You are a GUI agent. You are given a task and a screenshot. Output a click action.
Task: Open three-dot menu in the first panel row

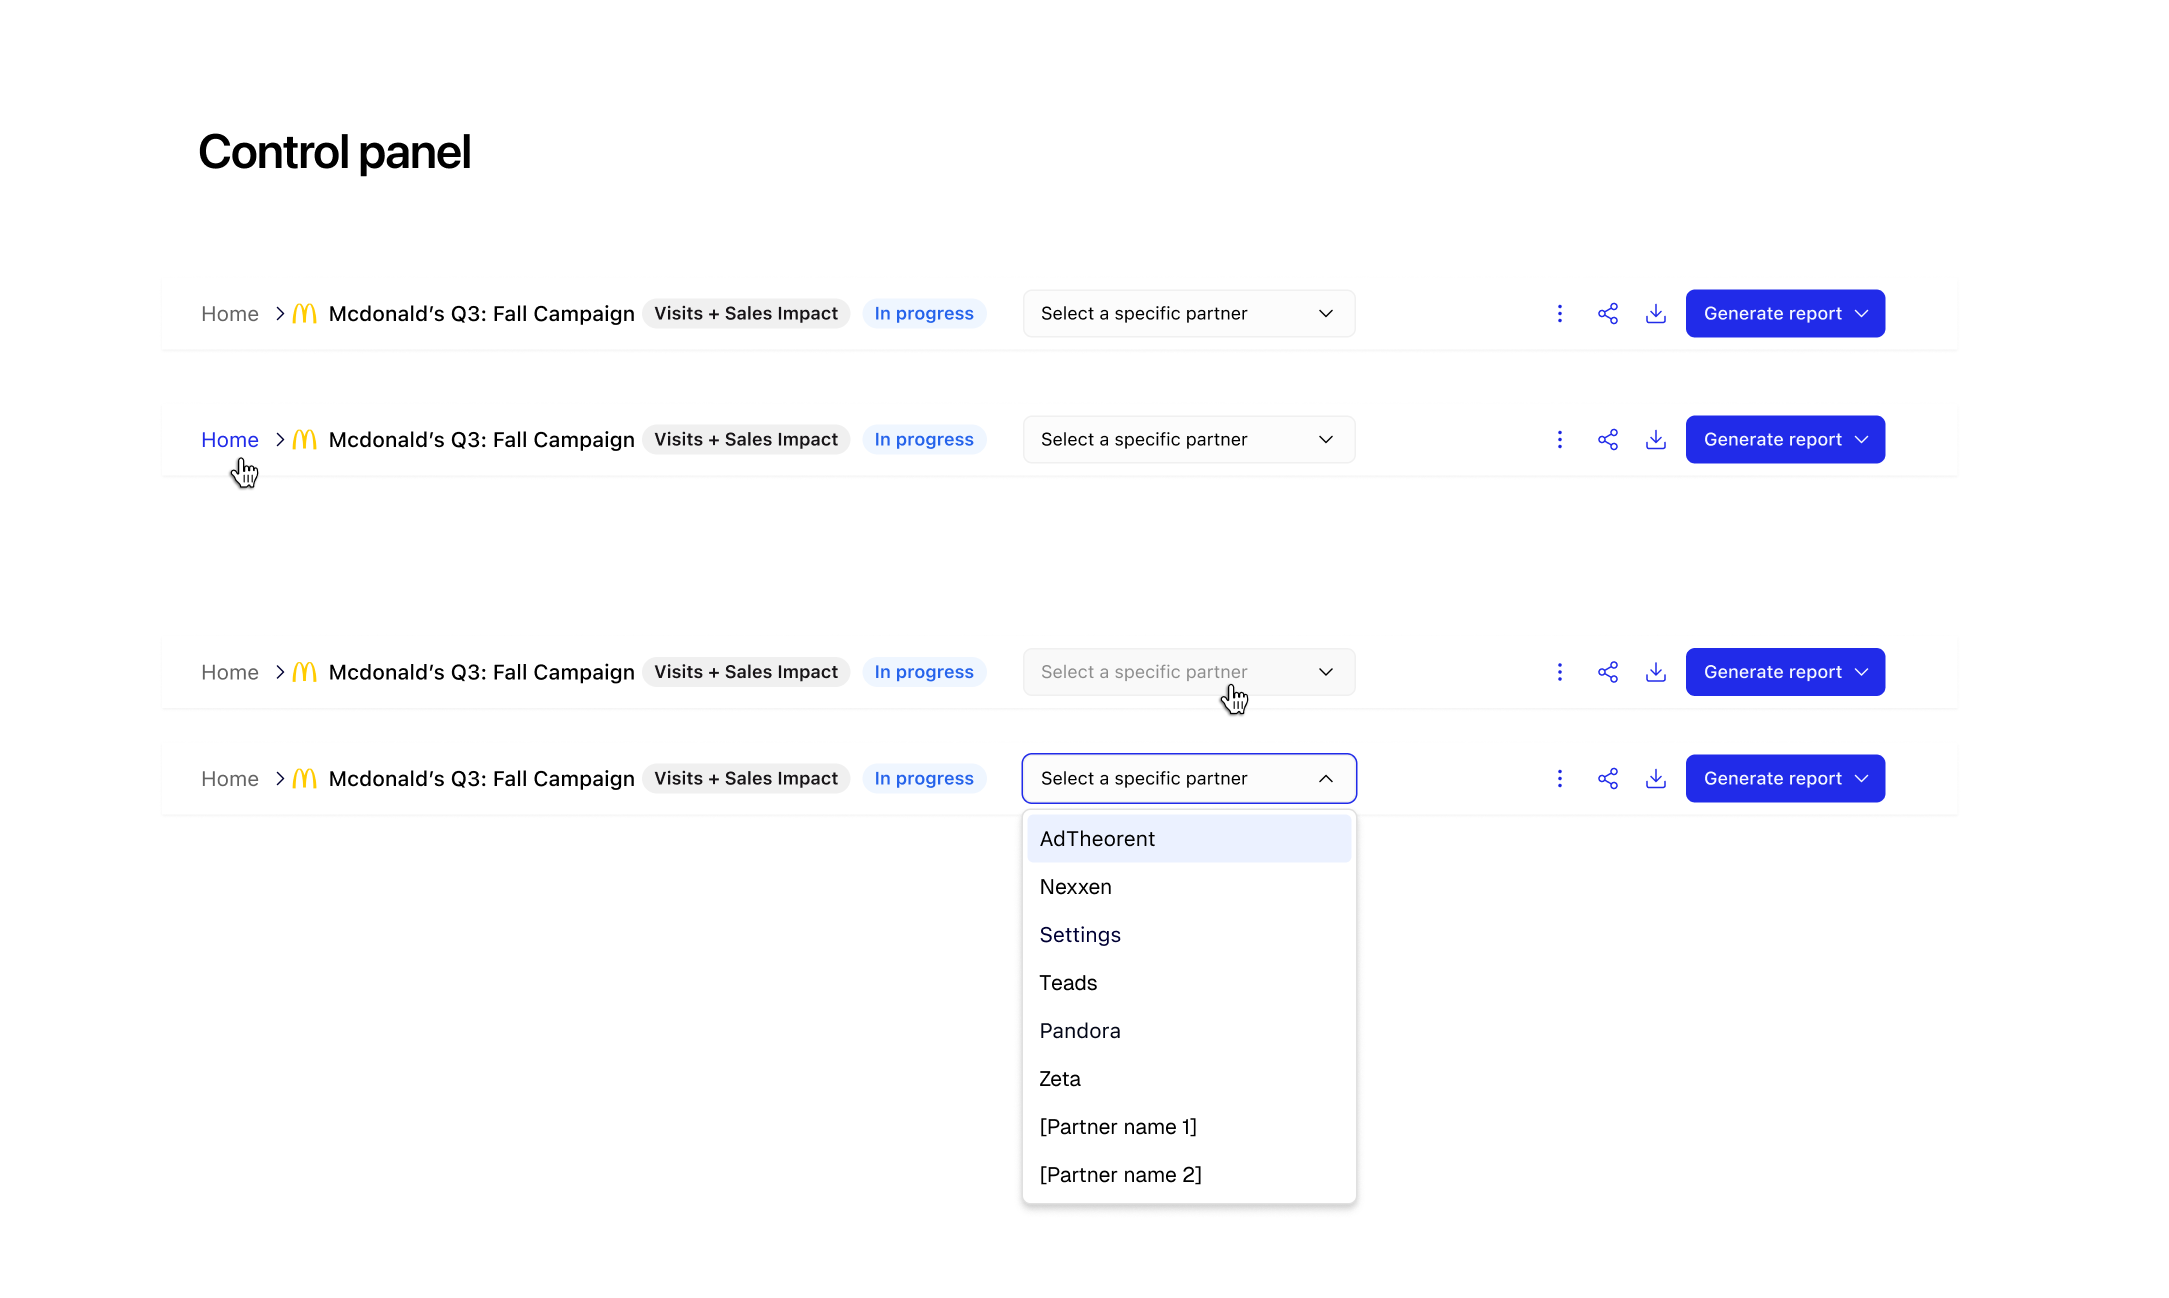point(1559,314)
